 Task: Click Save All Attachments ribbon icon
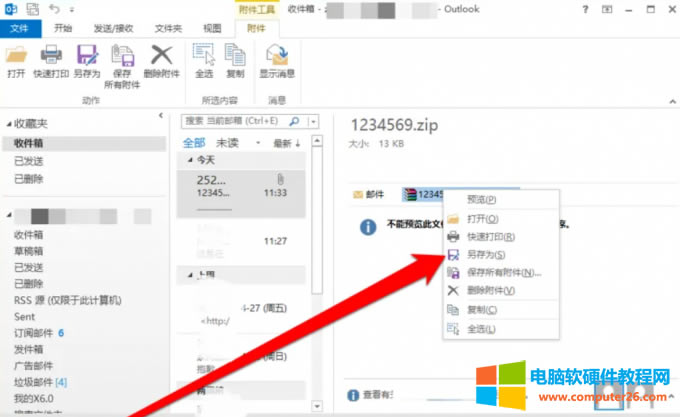122,55
